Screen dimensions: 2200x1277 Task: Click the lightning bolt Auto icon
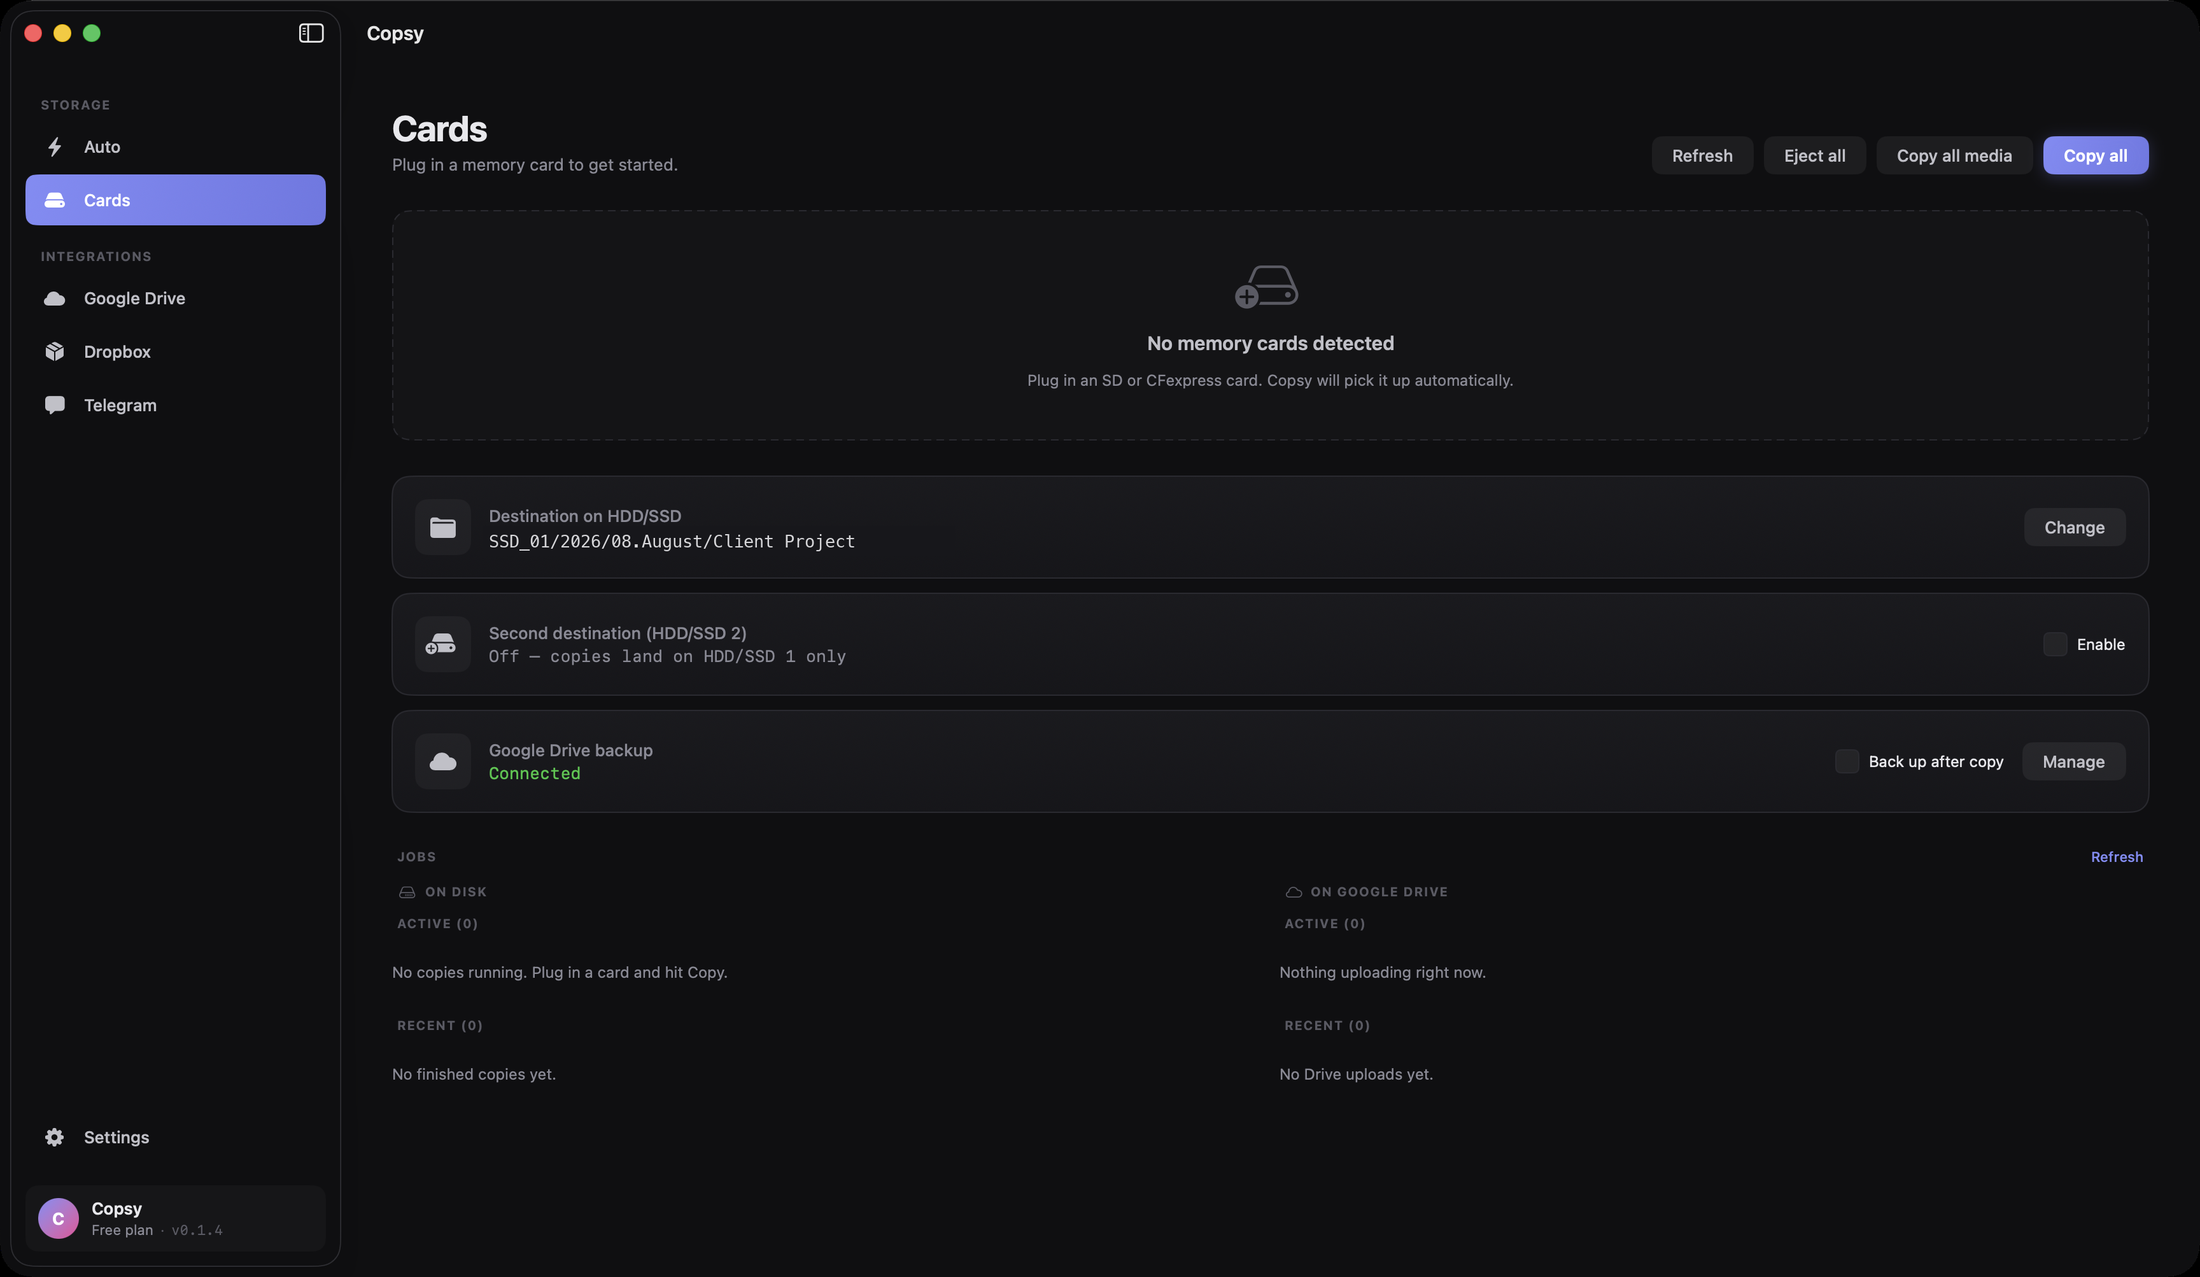(x=55, y=147)
